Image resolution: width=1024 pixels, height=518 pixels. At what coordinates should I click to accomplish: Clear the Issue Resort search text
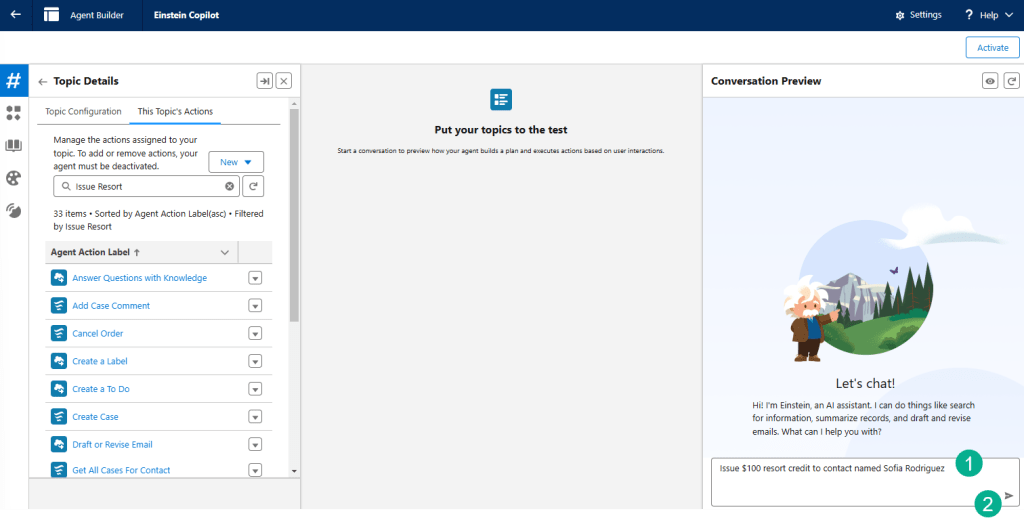pyautogui.click(x=229, y=186)
